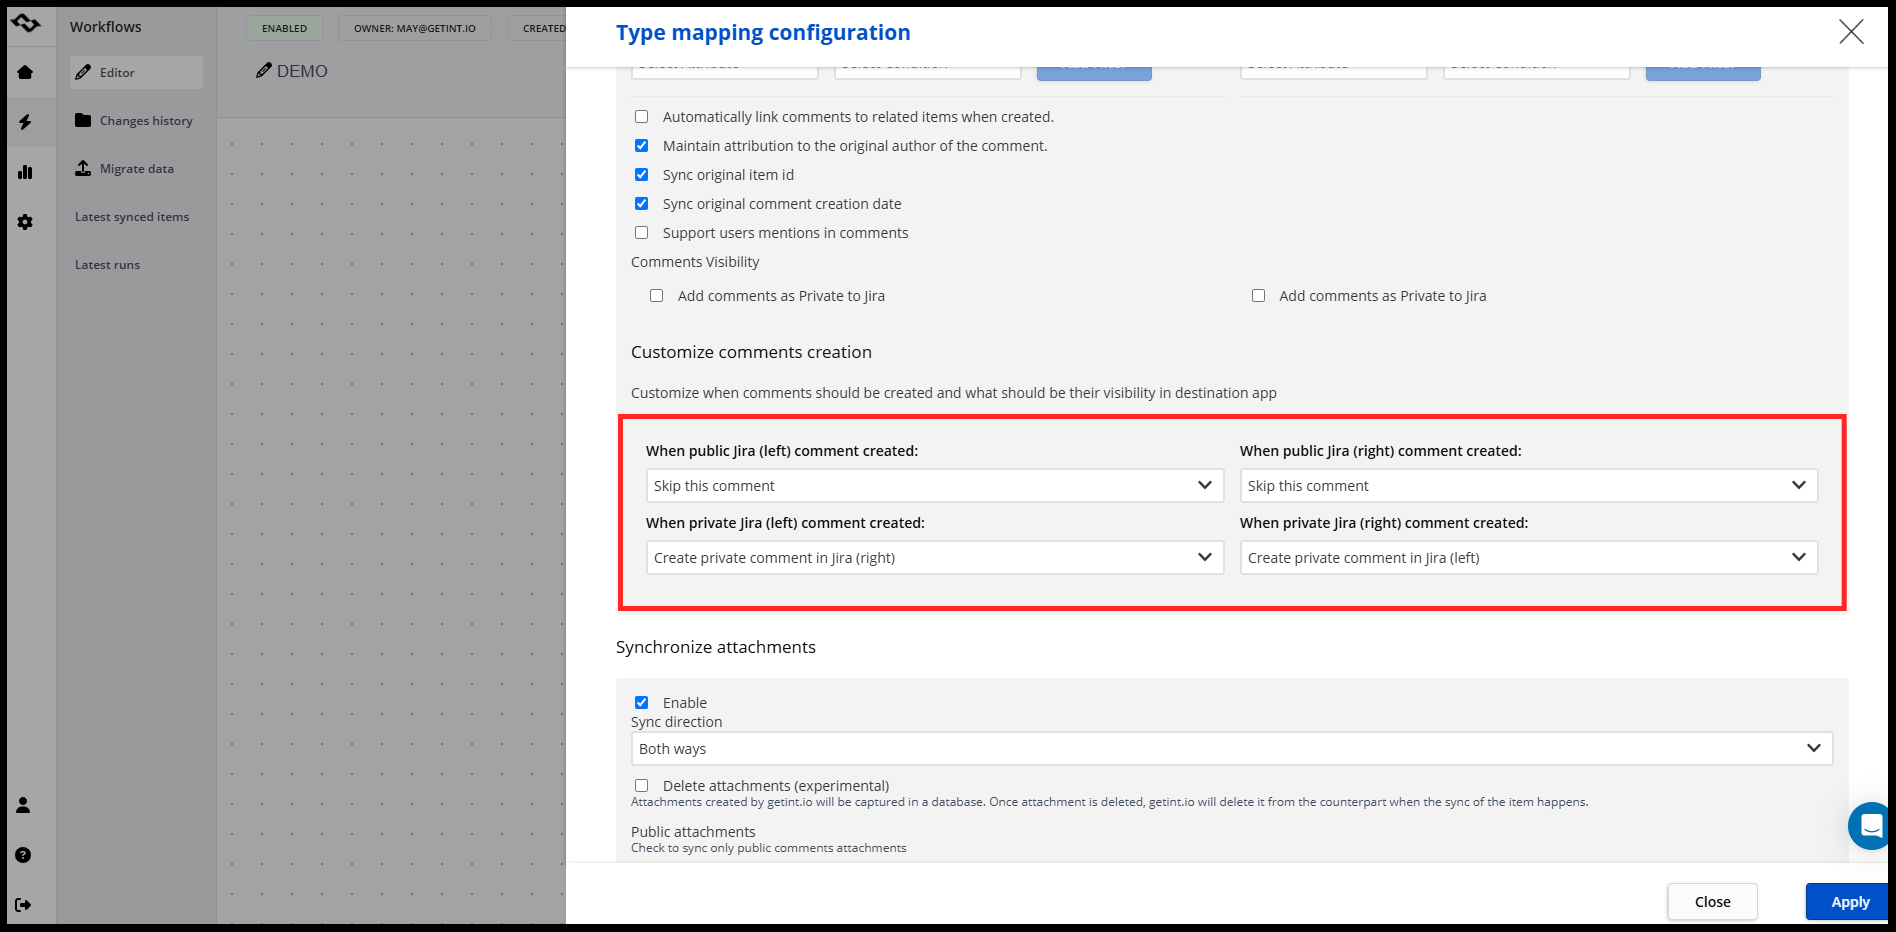Check Support users mentions in comments
This screenshot has height=932, width=1896.
click(642, 233)
